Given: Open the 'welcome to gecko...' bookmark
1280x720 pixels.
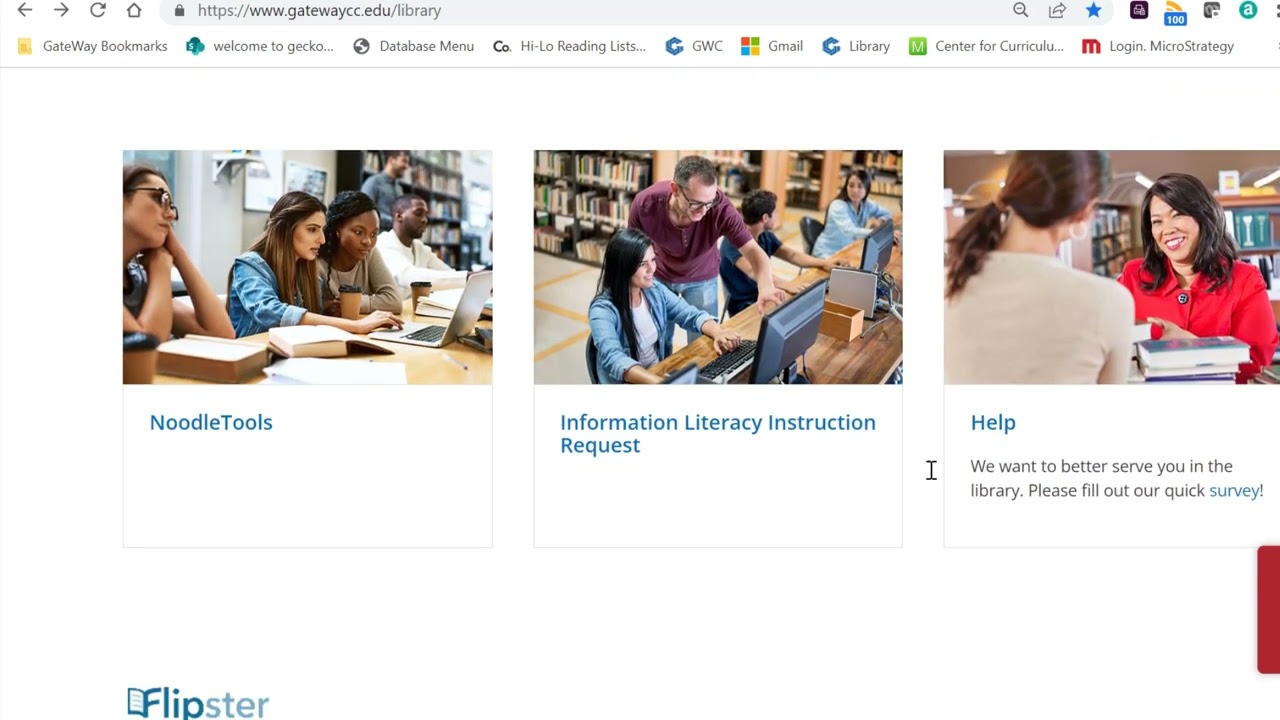Looking at the screenshot, I should [261, 46].
